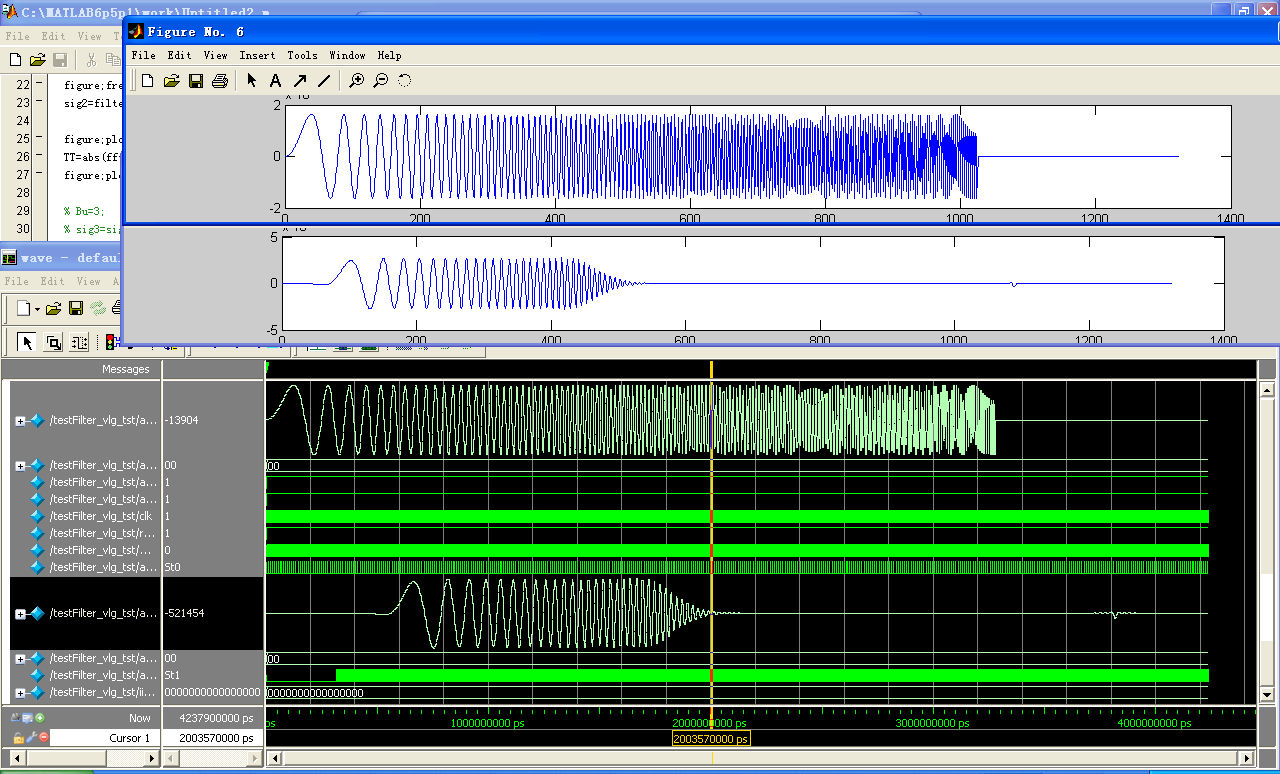
Task: Select the Rotate 3D tool in Figure toolbar
Action: click(x=405, y=81)
